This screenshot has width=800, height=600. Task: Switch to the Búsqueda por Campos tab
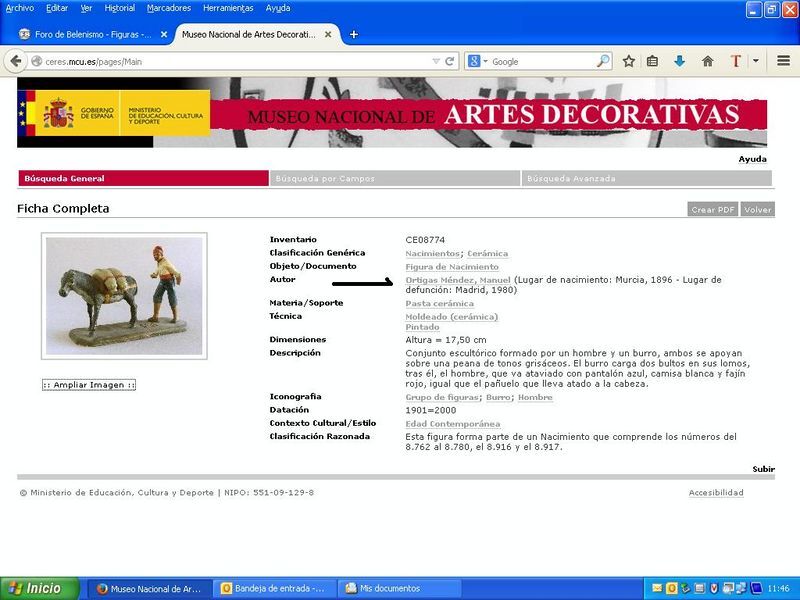pyautogui.click(x=325, y=179)
